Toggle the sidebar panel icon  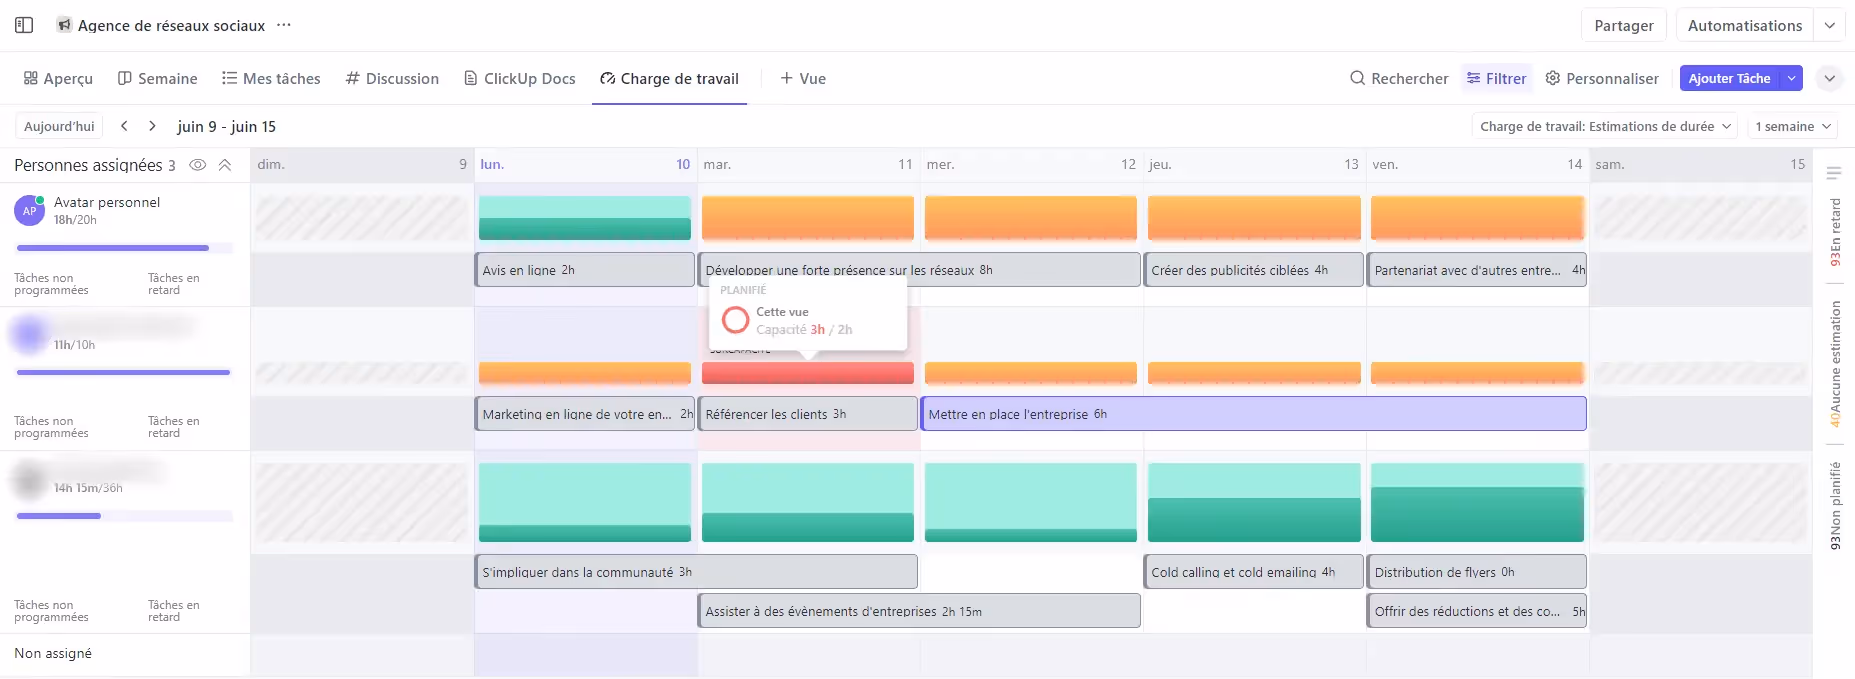24,25
